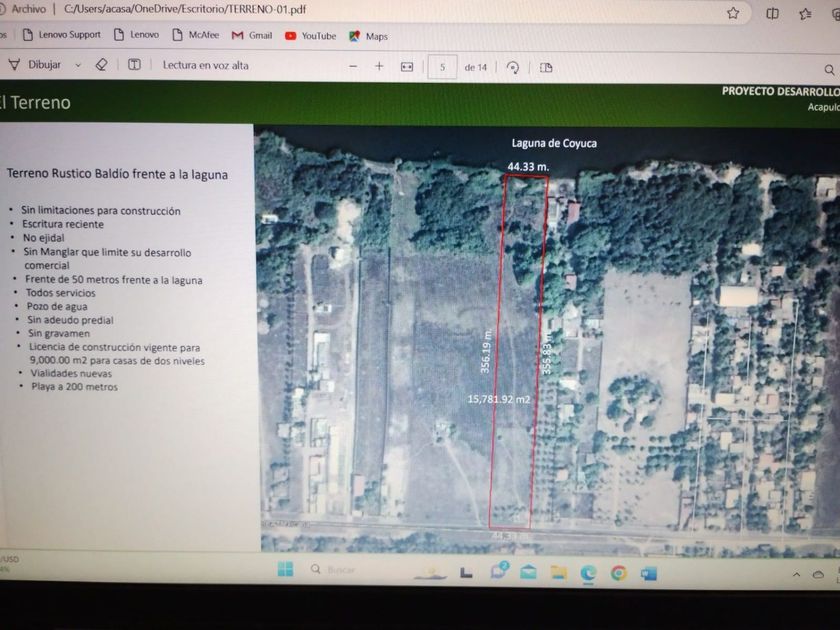Open the Favorites list icon in the browser toolbar
The image size is (840, 630).
pyautogui.click(x=805, y=13)
